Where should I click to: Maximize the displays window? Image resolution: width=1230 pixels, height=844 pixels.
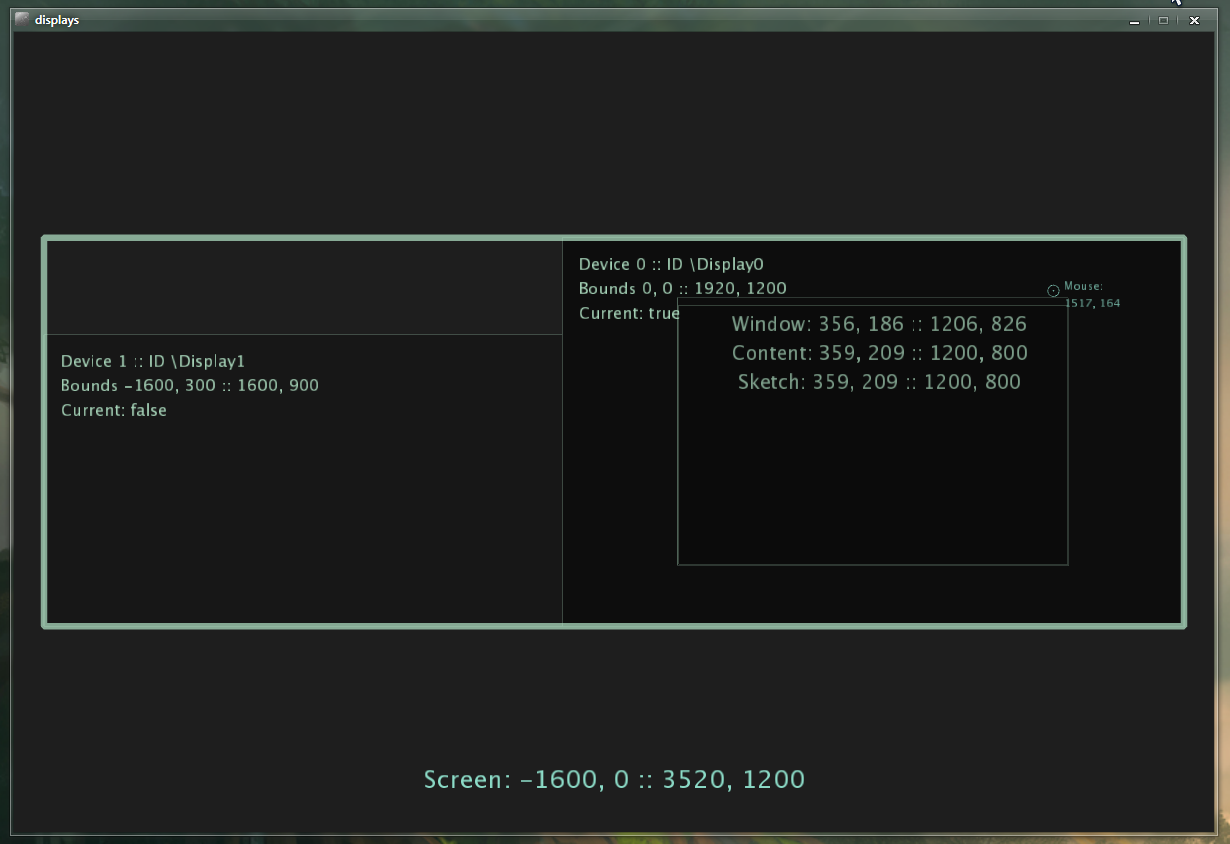click(x=1164, y=20)
